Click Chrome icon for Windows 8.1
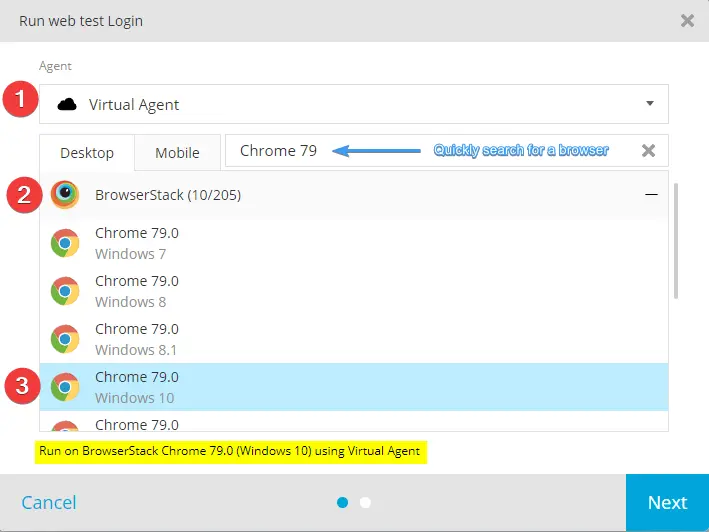The image size is (709, 532). pos(65,339)
